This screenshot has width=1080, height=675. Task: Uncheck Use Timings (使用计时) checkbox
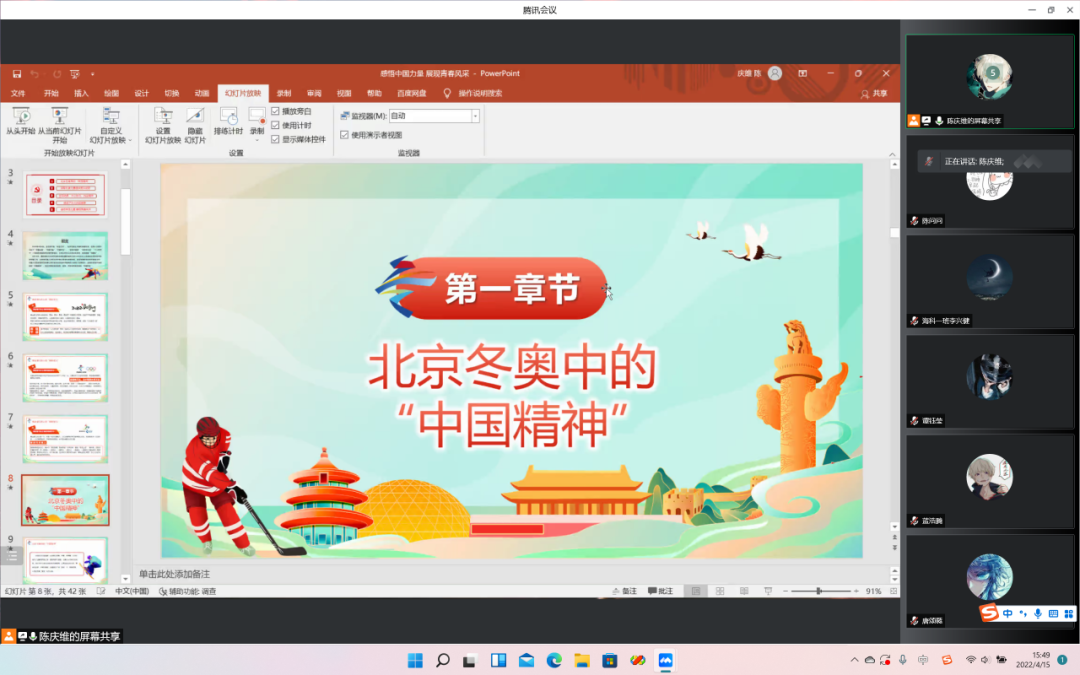pos(276,125)
